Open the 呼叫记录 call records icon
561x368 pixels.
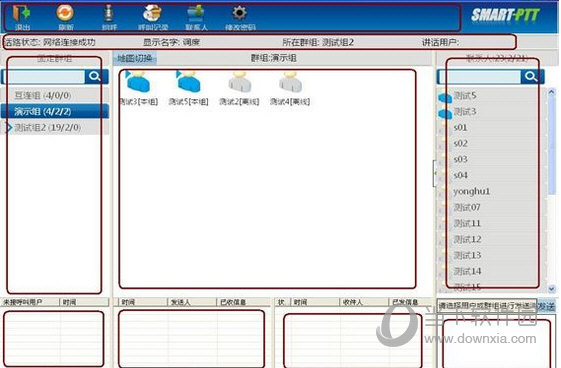click(x=152, y=13)
